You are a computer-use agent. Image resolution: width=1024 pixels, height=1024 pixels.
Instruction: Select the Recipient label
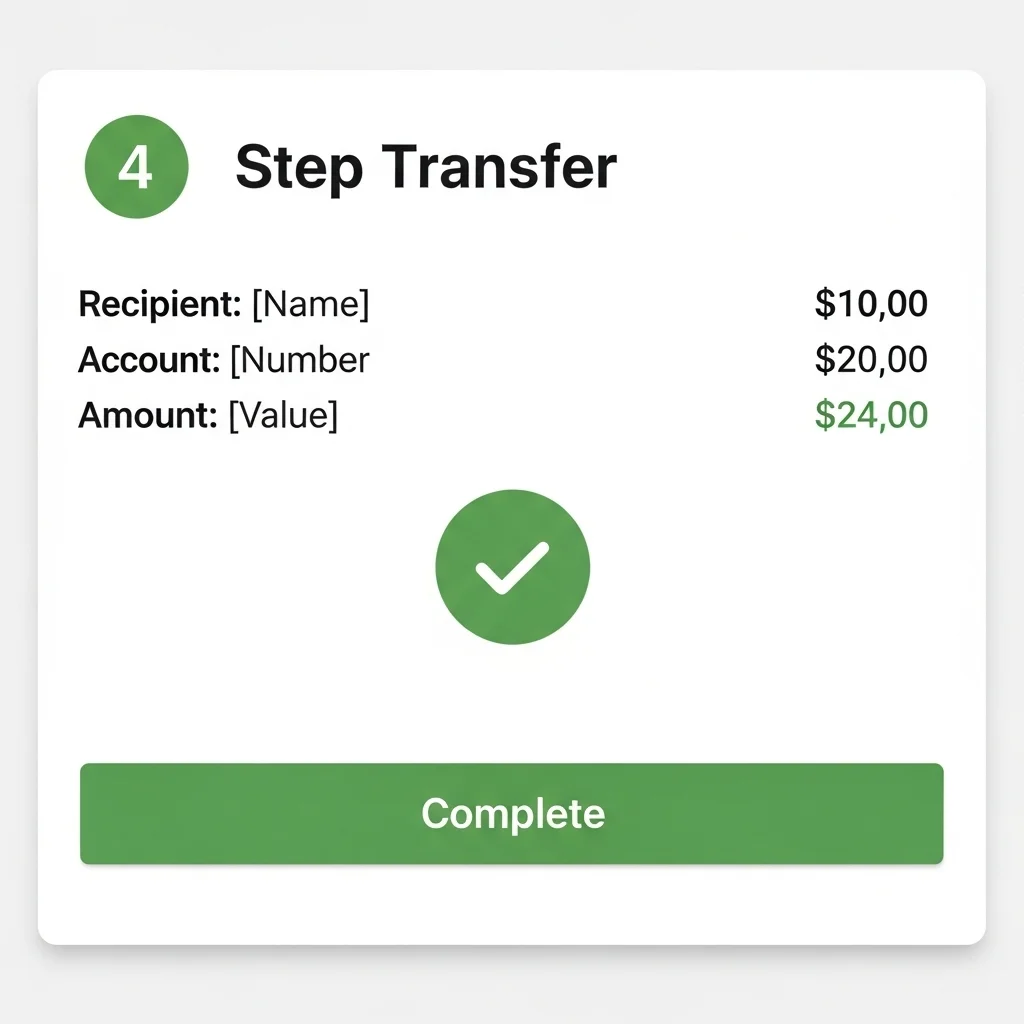tap(159, 304)
